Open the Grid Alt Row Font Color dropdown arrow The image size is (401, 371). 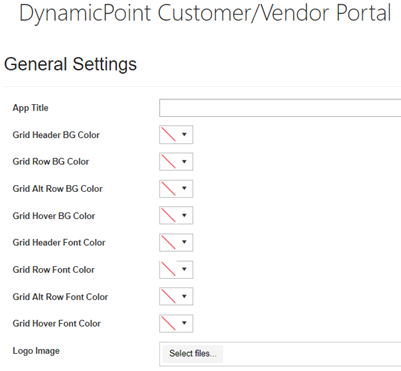[184, 296]
